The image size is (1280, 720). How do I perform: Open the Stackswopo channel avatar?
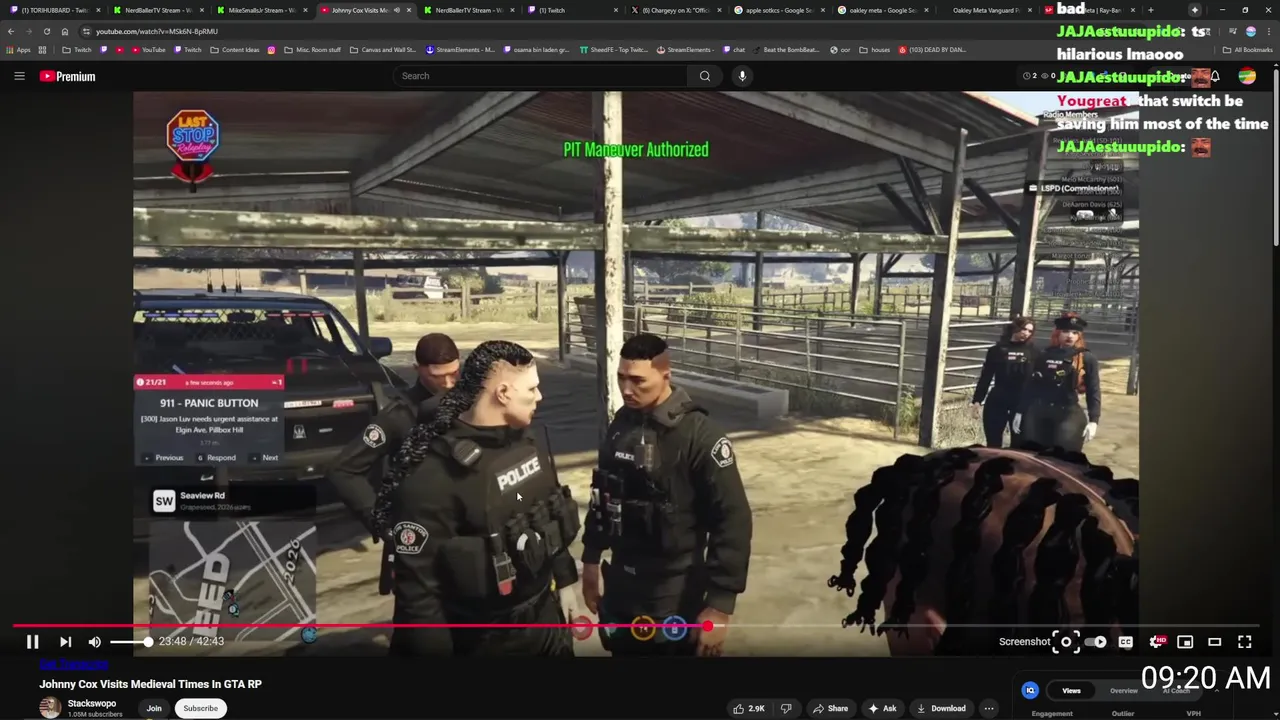(50, 708)
